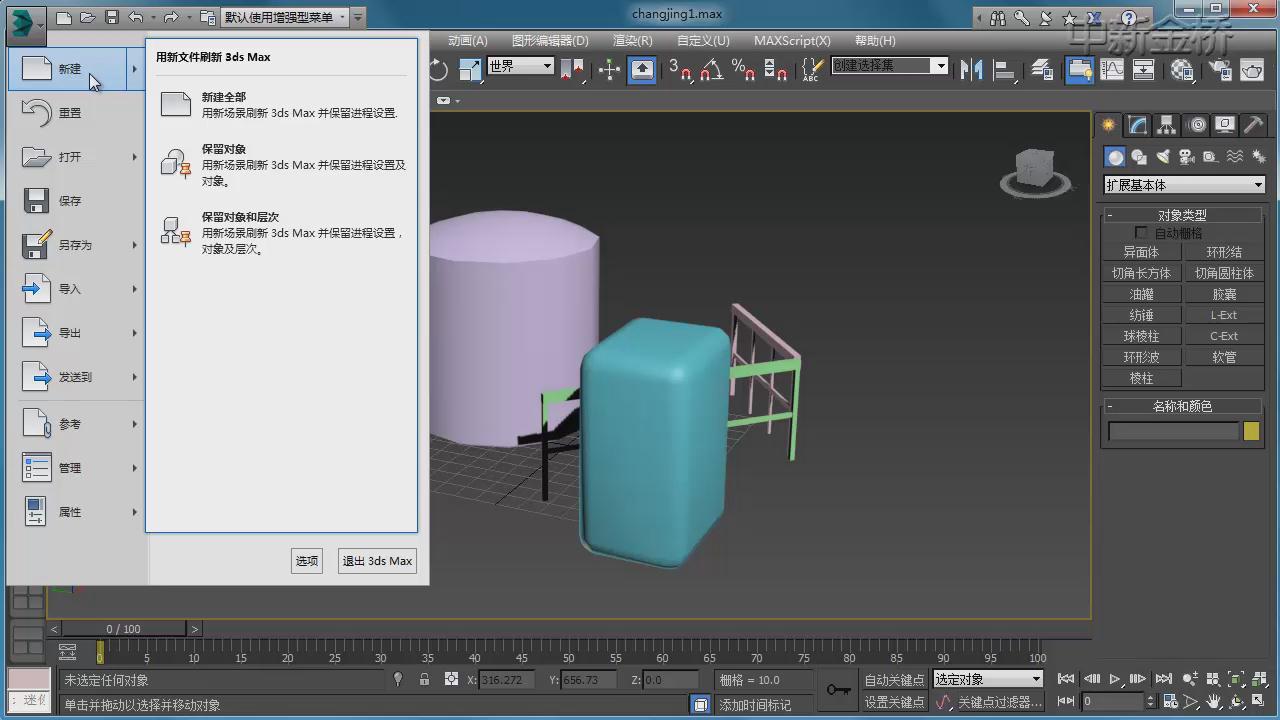
Task: Click the Mirror tool icon
Action: coord(970,69)
